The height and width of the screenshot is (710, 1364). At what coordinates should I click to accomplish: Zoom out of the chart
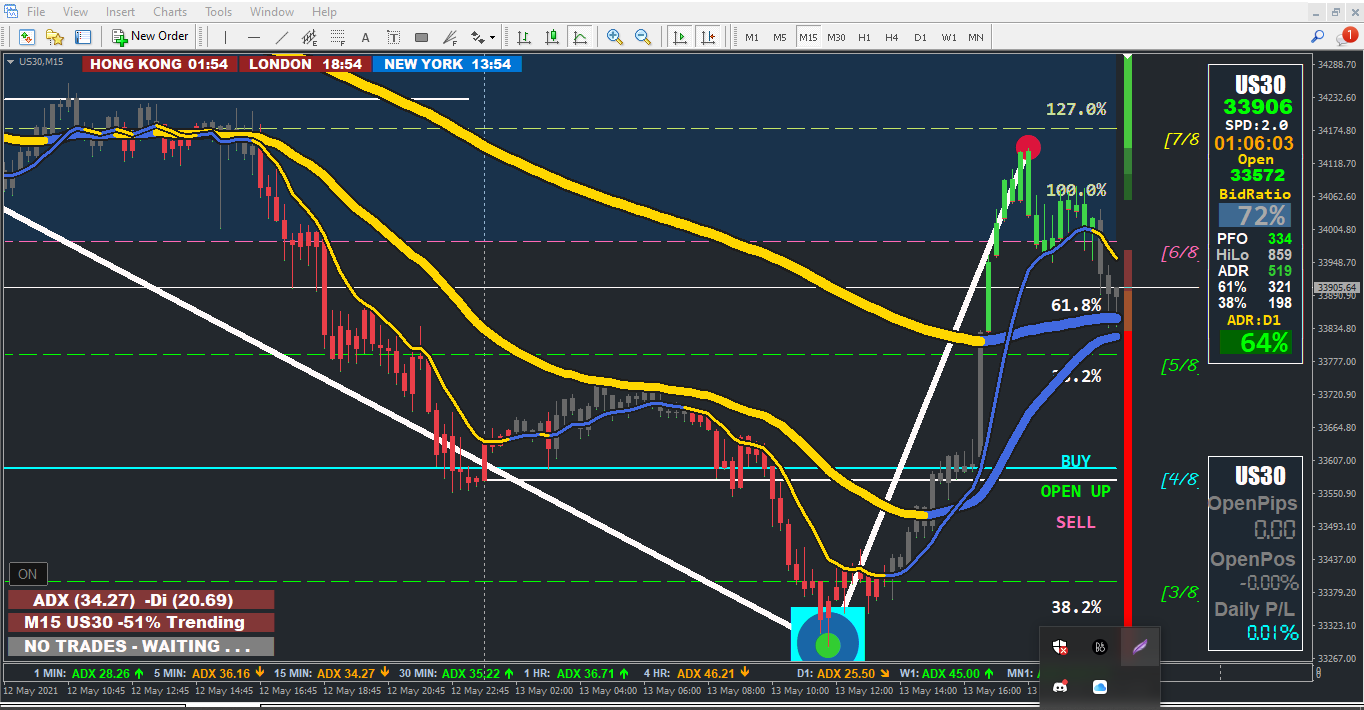[643, 37]
